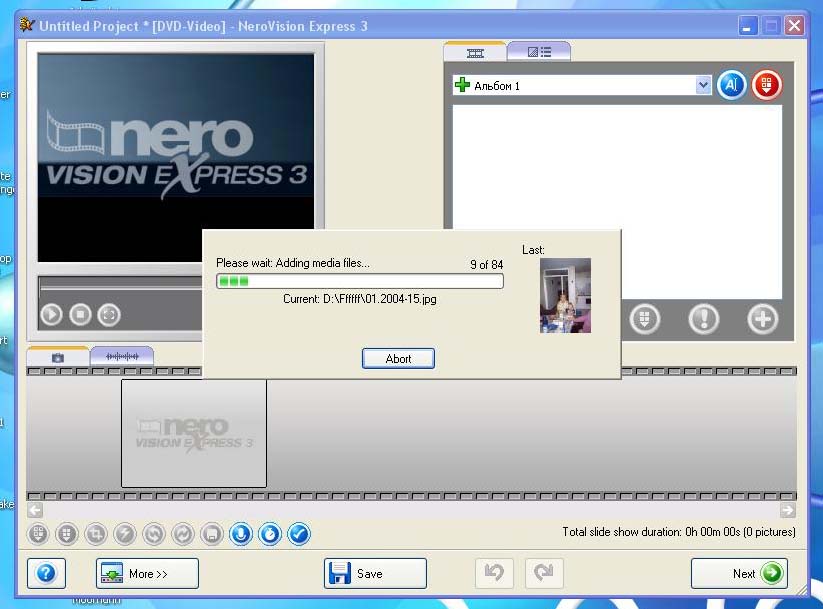The height and width of the screenshot is (609, 823).
Task: Click the blue checkmark icon
Action: tap(299, 534)
